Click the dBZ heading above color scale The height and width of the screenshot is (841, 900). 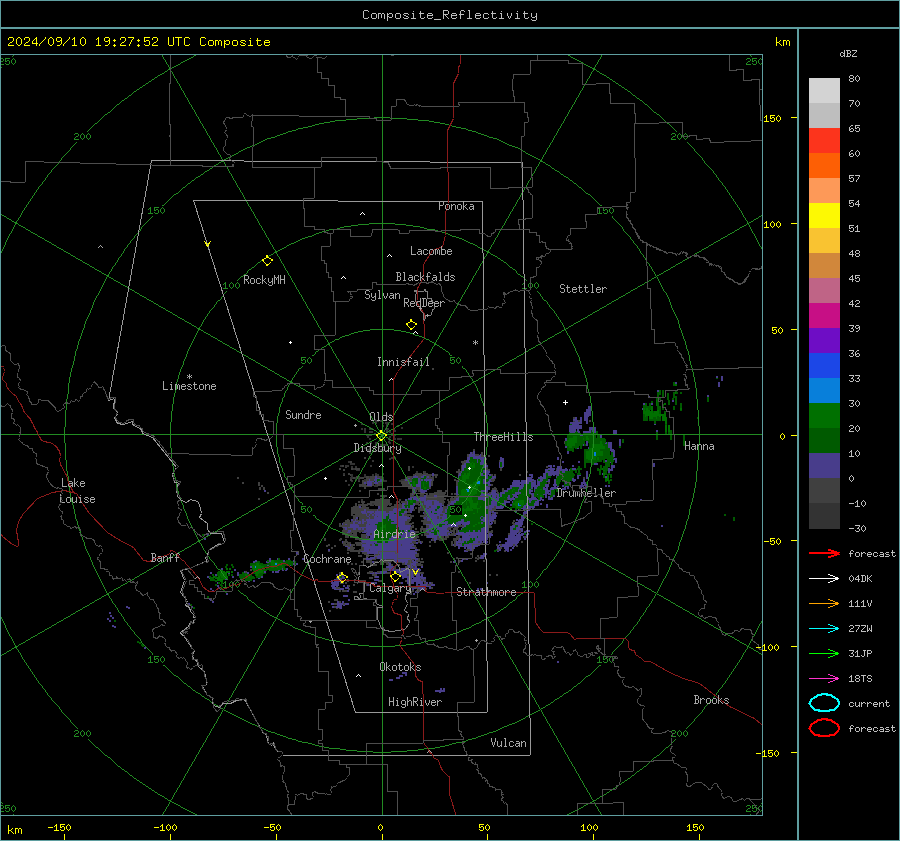tap(848, 53)
